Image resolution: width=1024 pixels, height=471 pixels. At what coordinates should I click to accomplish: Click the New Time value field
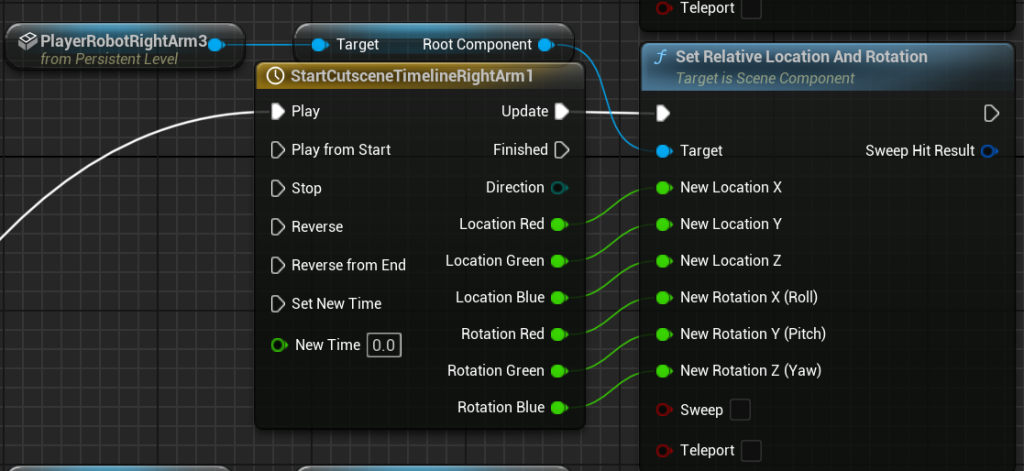pyautogui.click(x=383, y=345)
